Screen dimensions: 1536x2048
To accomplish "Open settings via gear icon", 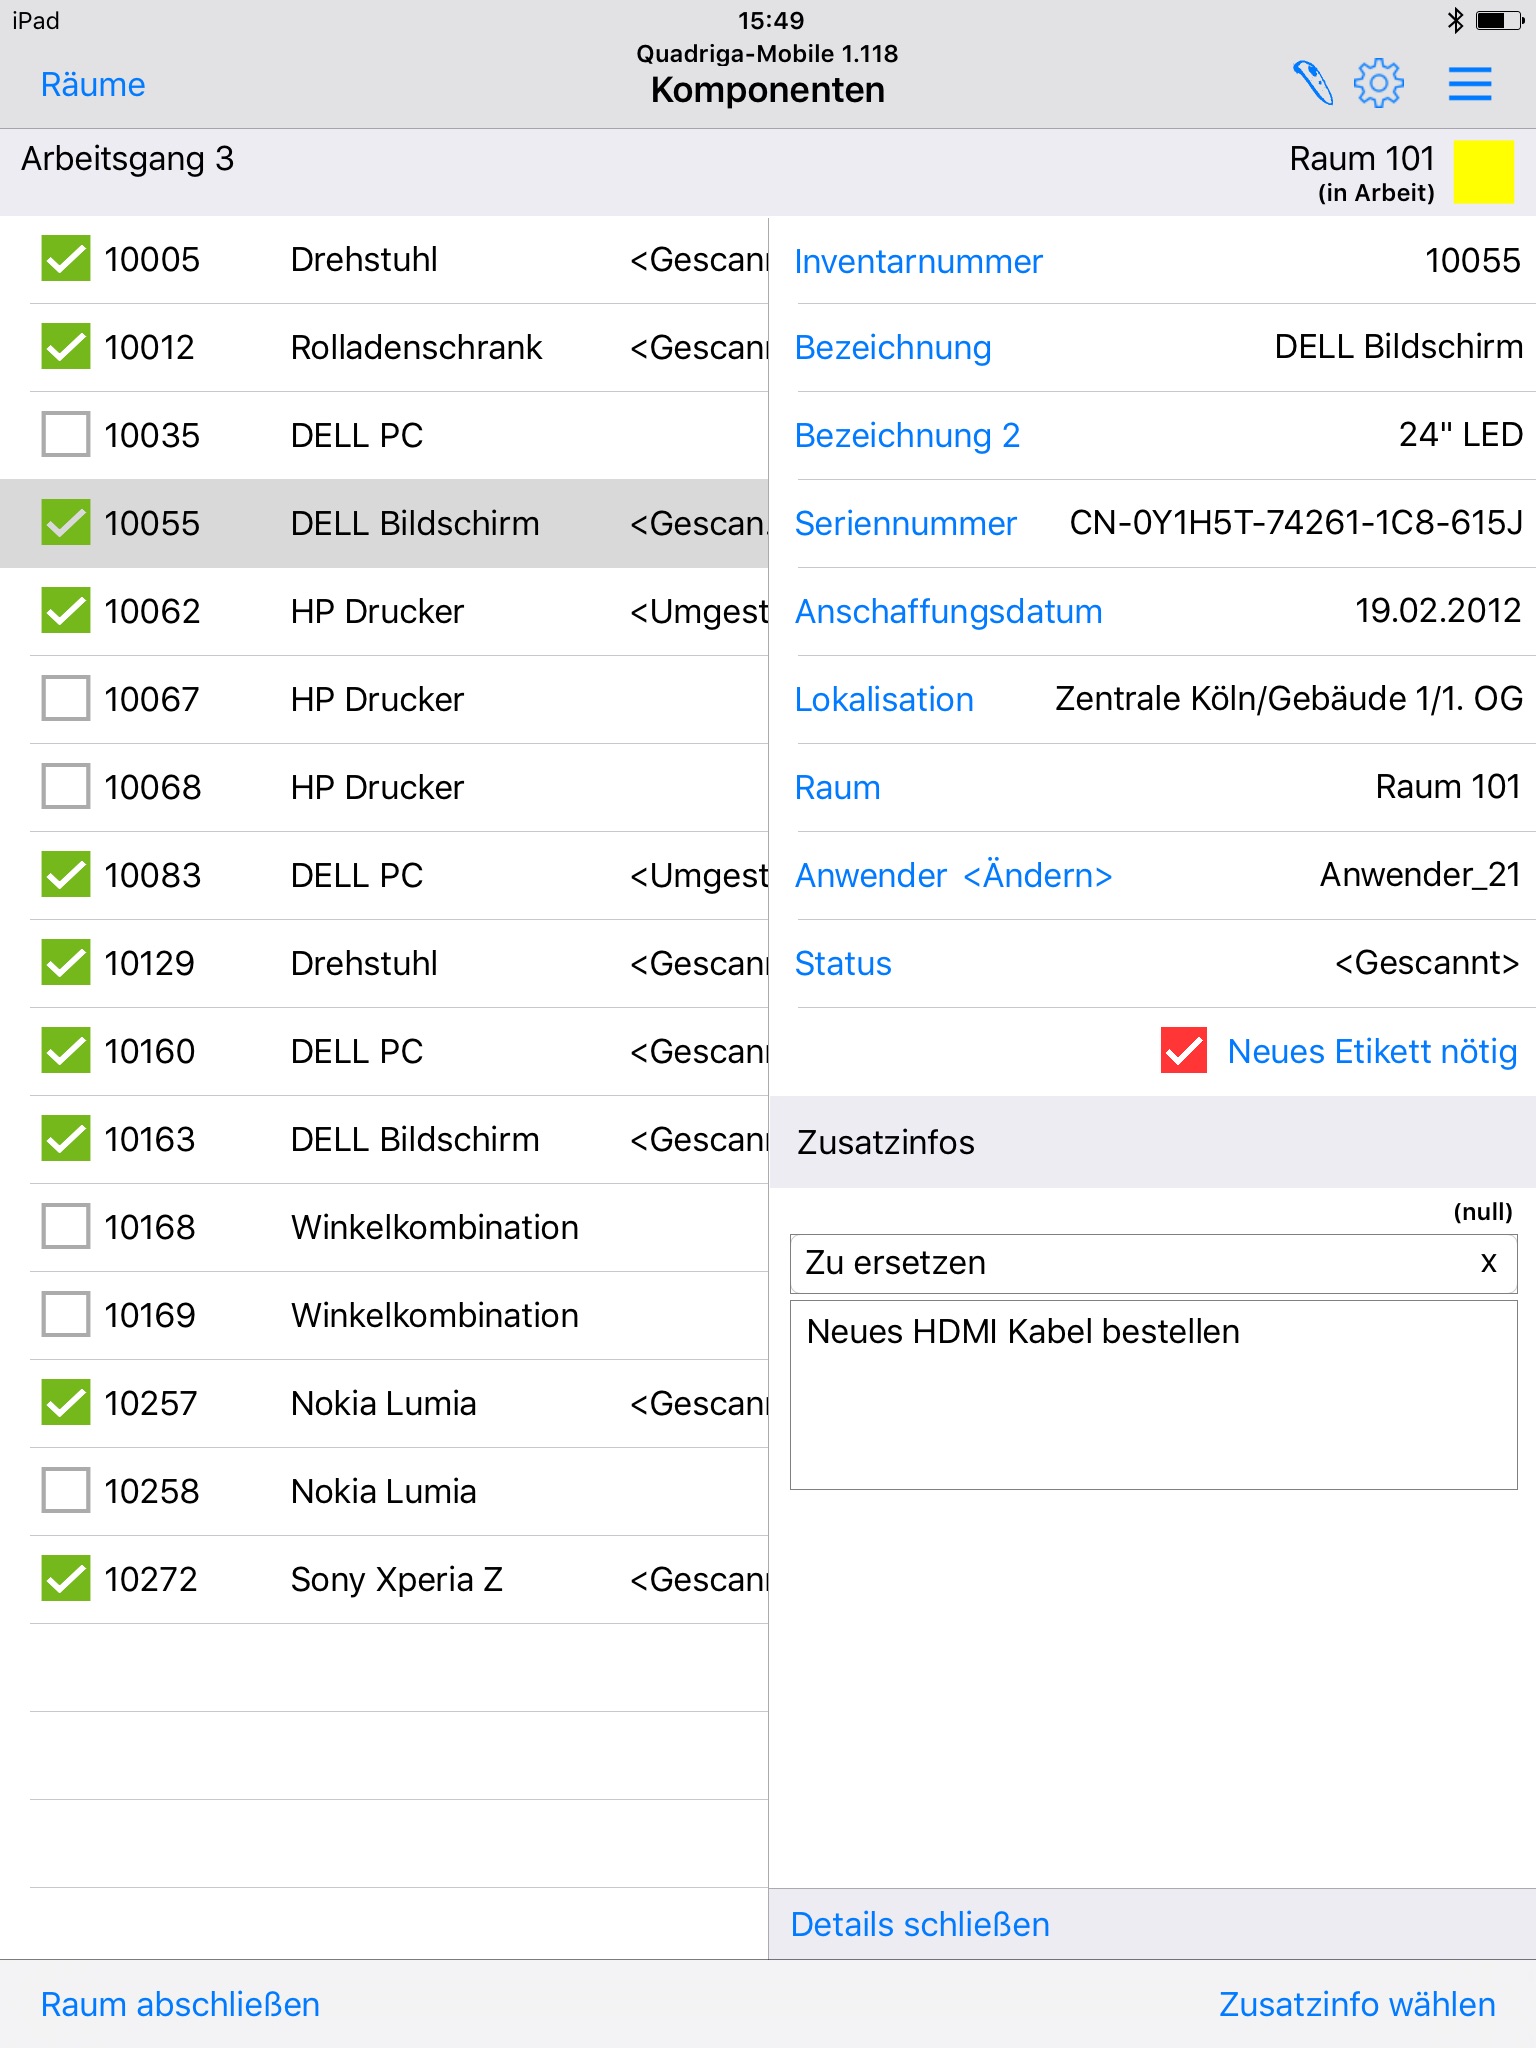I will pos(1379,83).
